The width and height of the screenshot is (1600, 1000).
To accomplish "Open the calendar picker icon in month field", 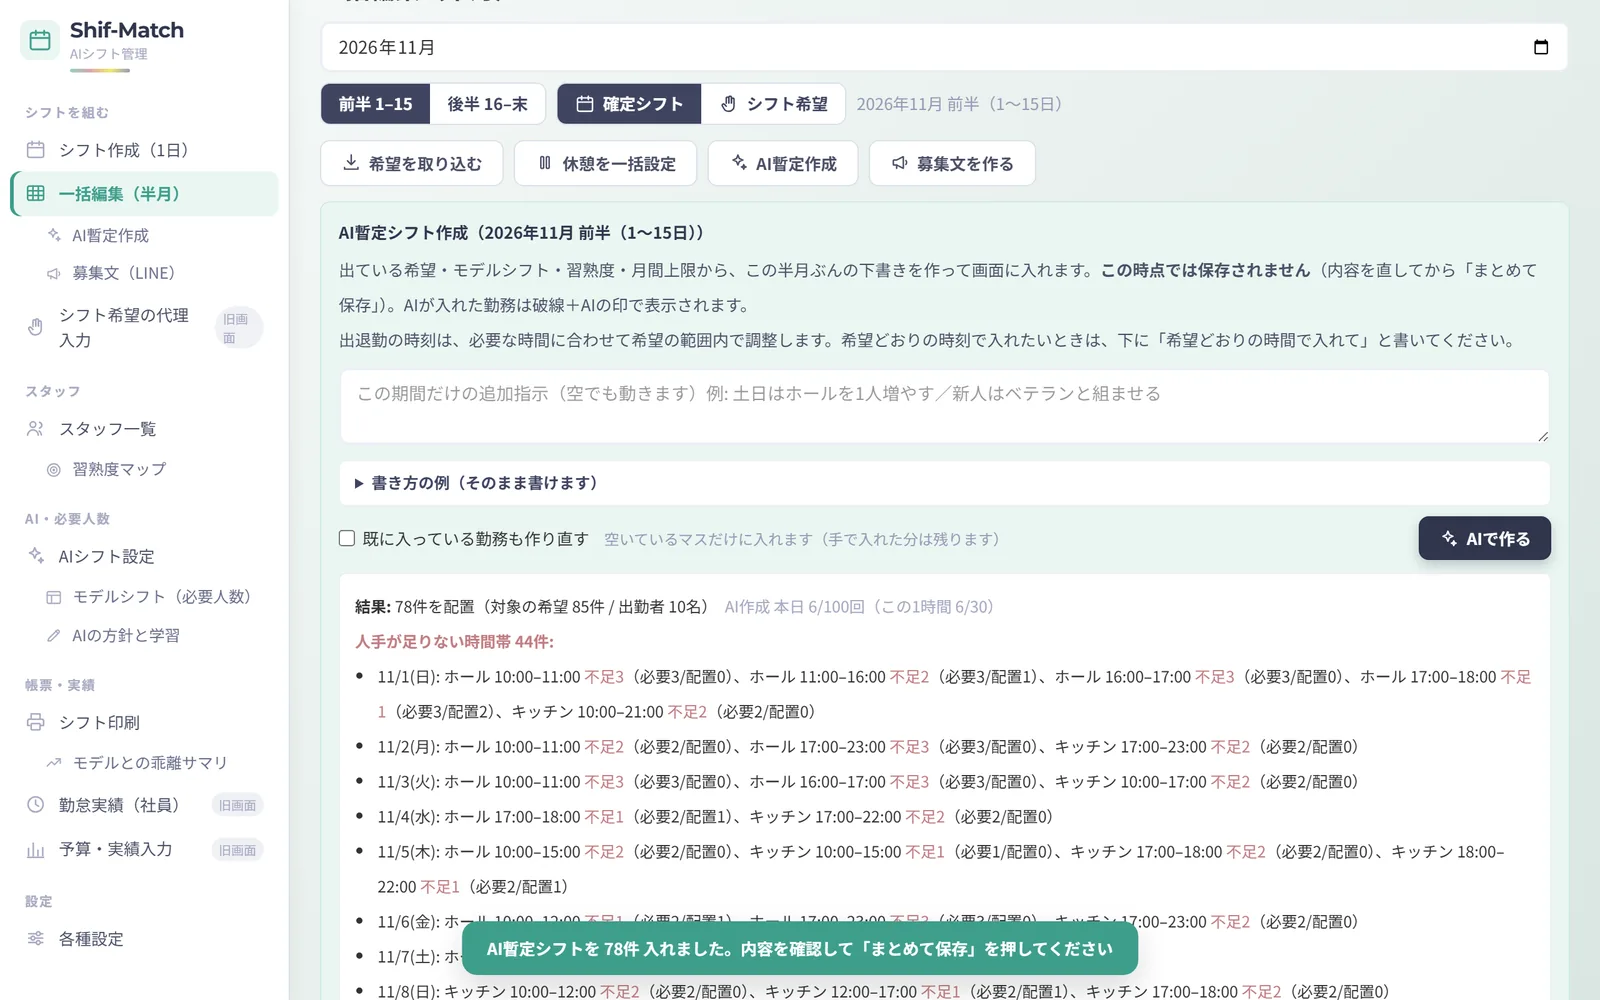I will click(x=1540, y=47).
